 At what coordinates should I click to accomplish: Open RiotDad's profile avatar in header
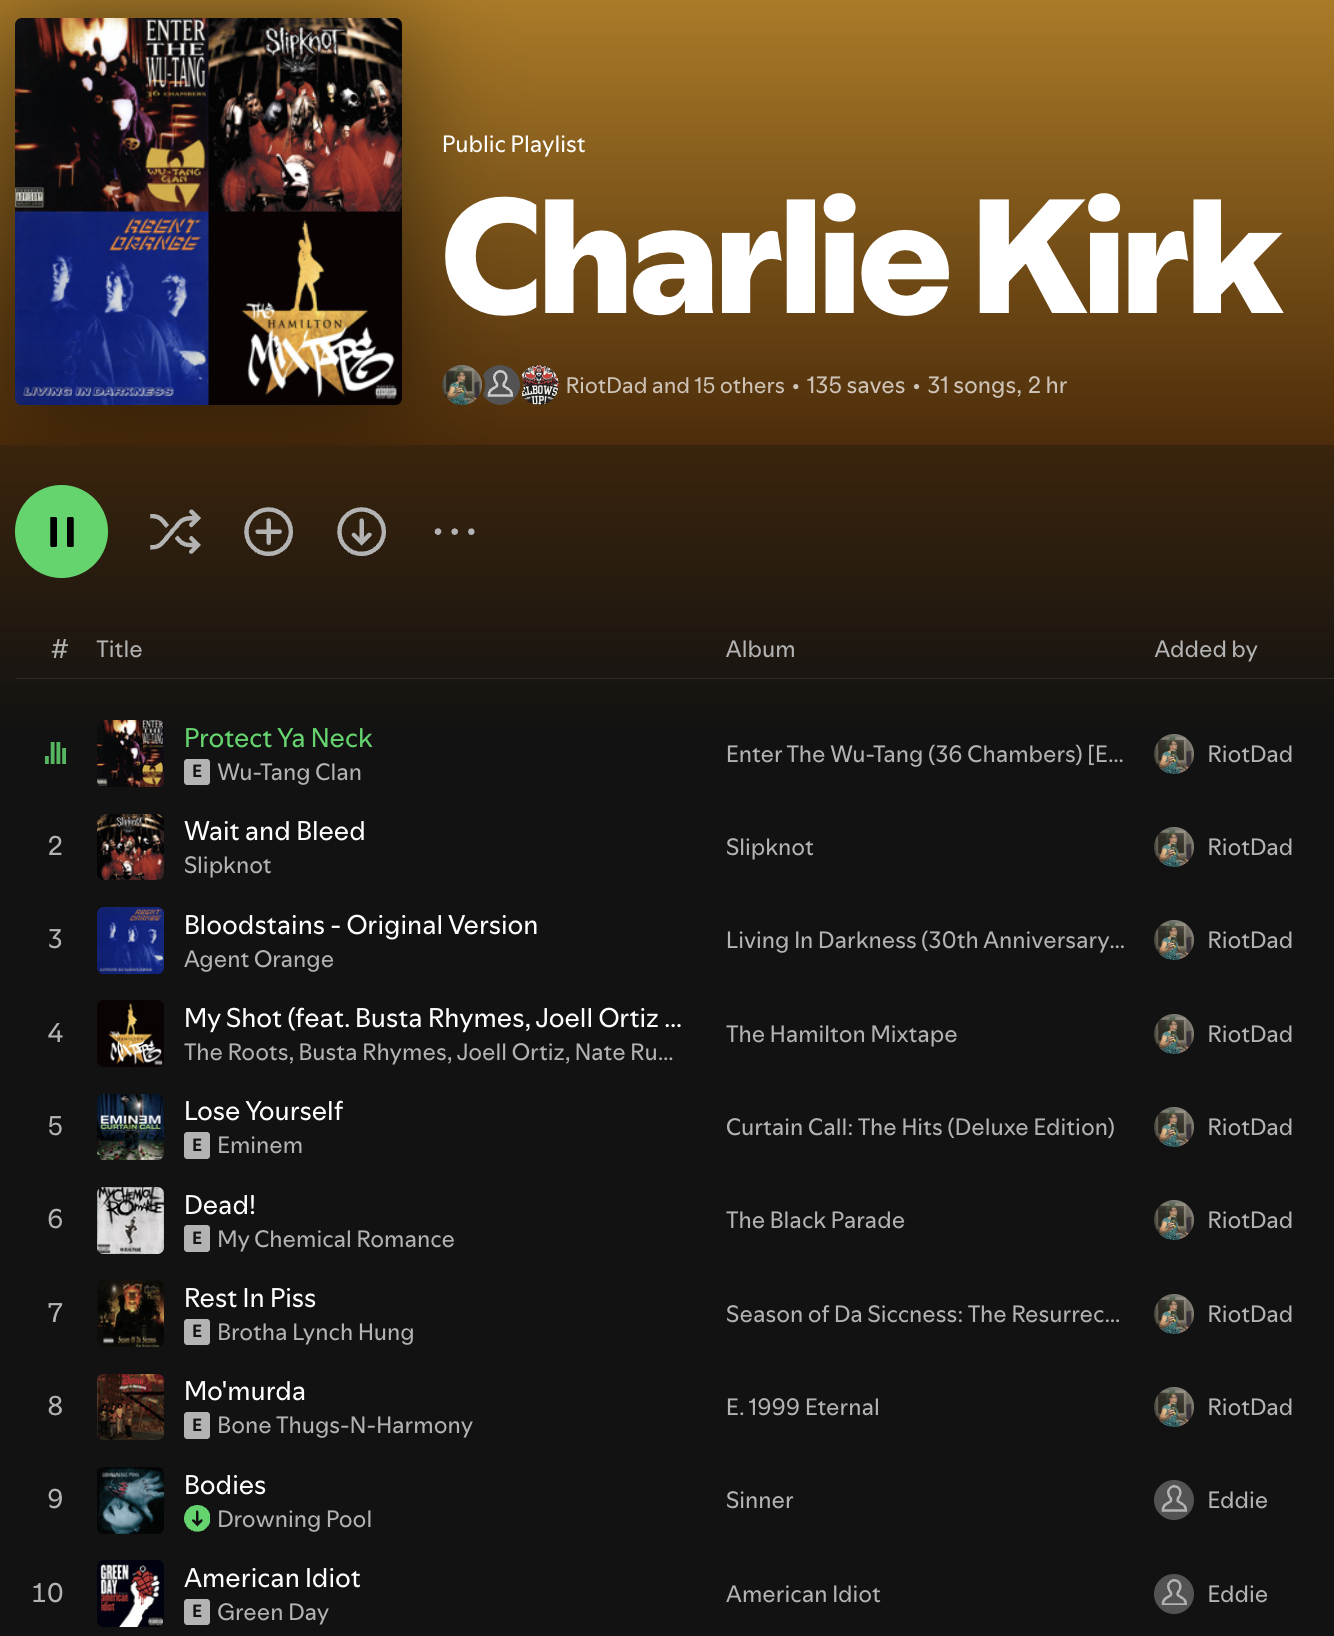pos(462,385)
